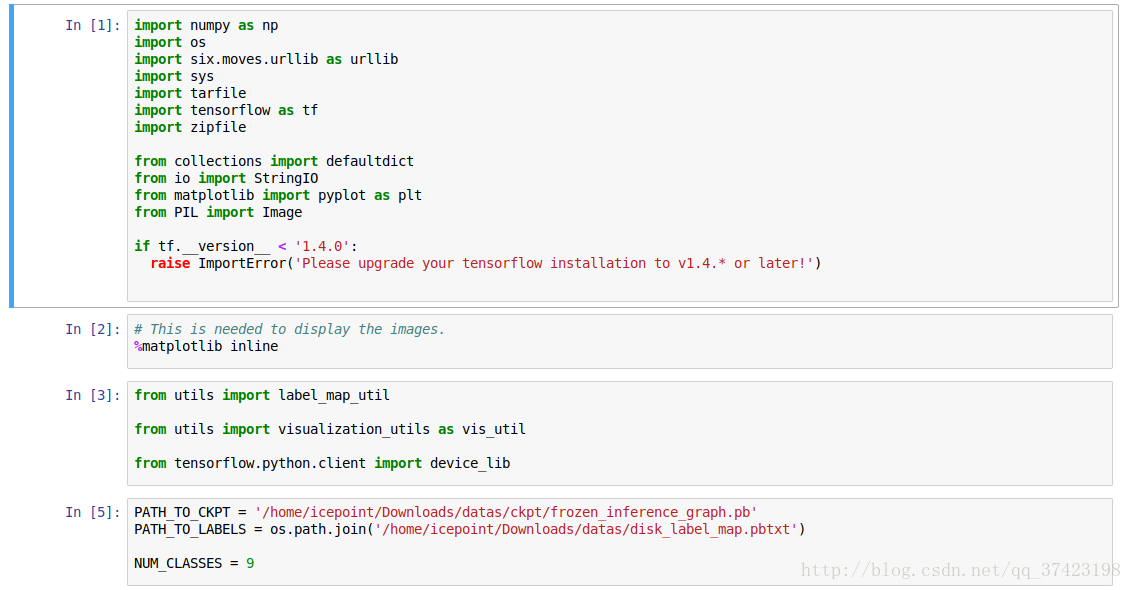Click the PATH_TO_CKPT assignment line
This screenshot has height=590, width=1132.
(445, 512)
